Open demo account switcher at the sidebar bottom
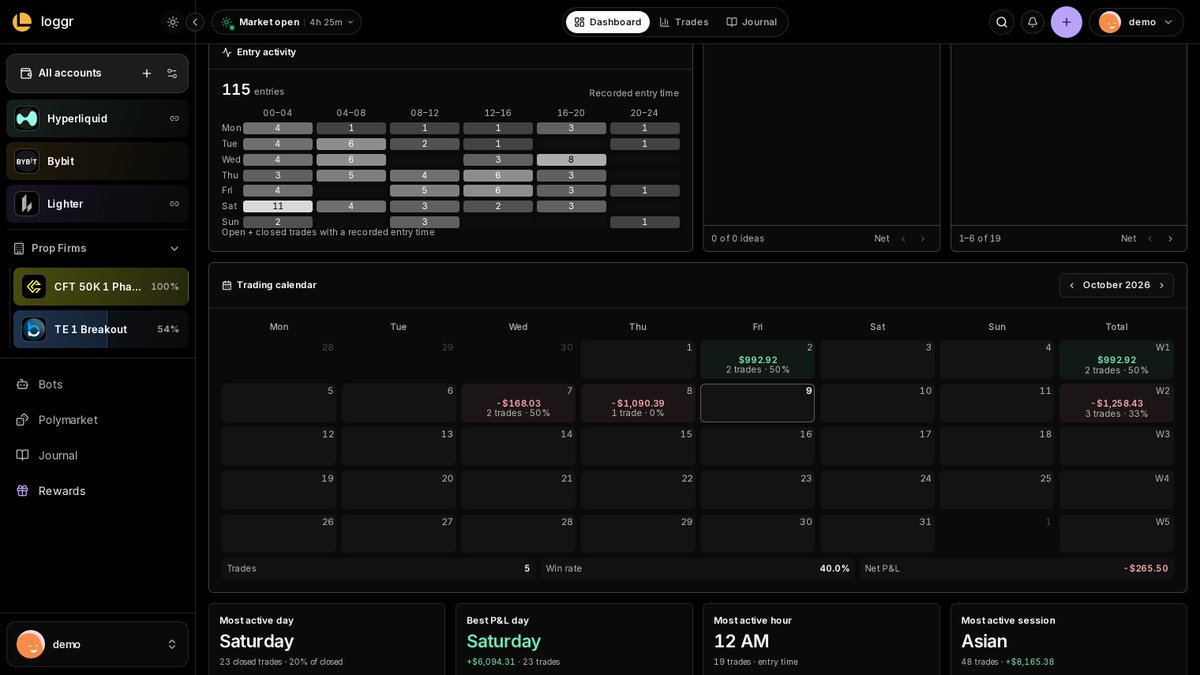The image size is (1200, 675). tap(97, 644)
